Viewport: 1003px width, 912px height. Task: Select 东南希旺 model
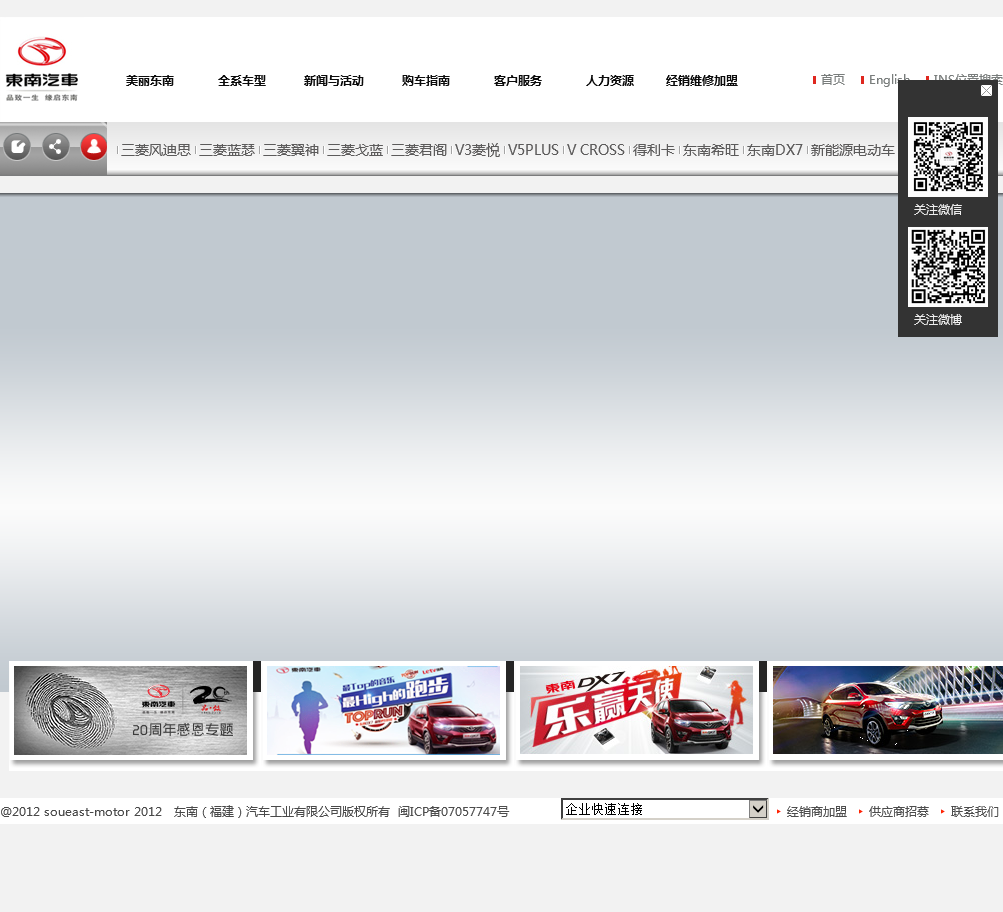point(711,150)
